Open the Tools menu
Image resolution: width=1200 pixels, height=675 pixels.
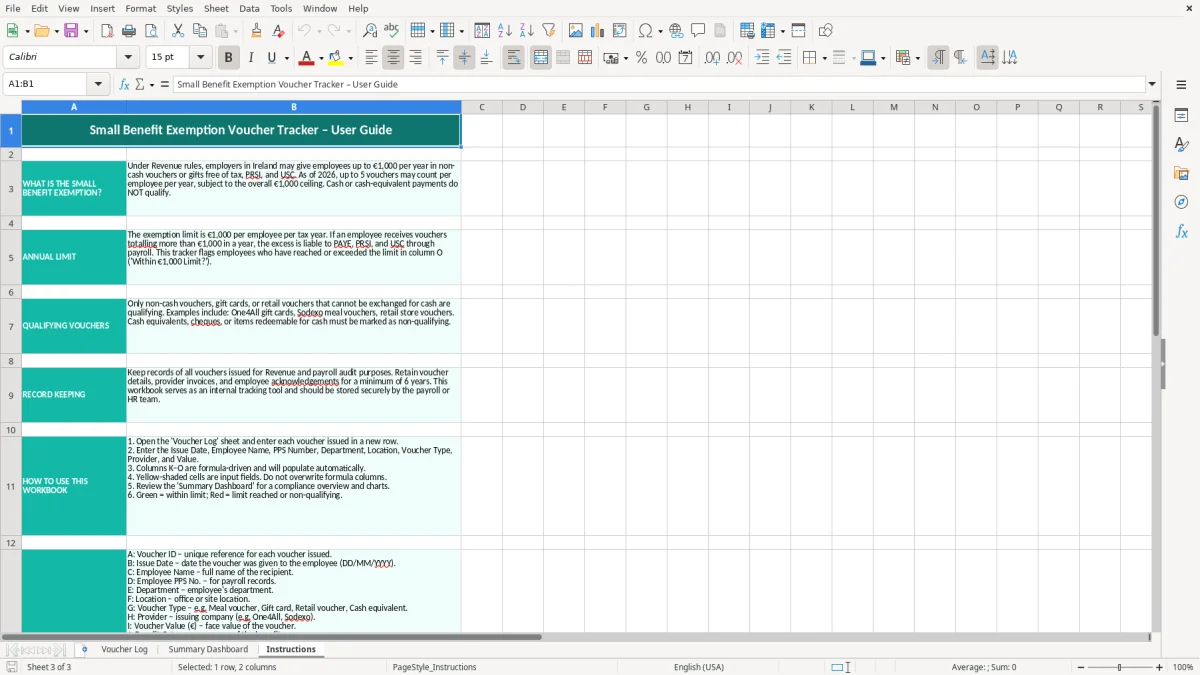281,8
